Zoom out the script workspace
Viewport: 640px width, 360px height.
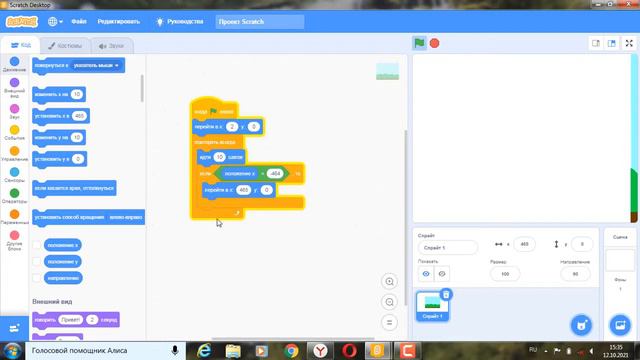[389, 302]
